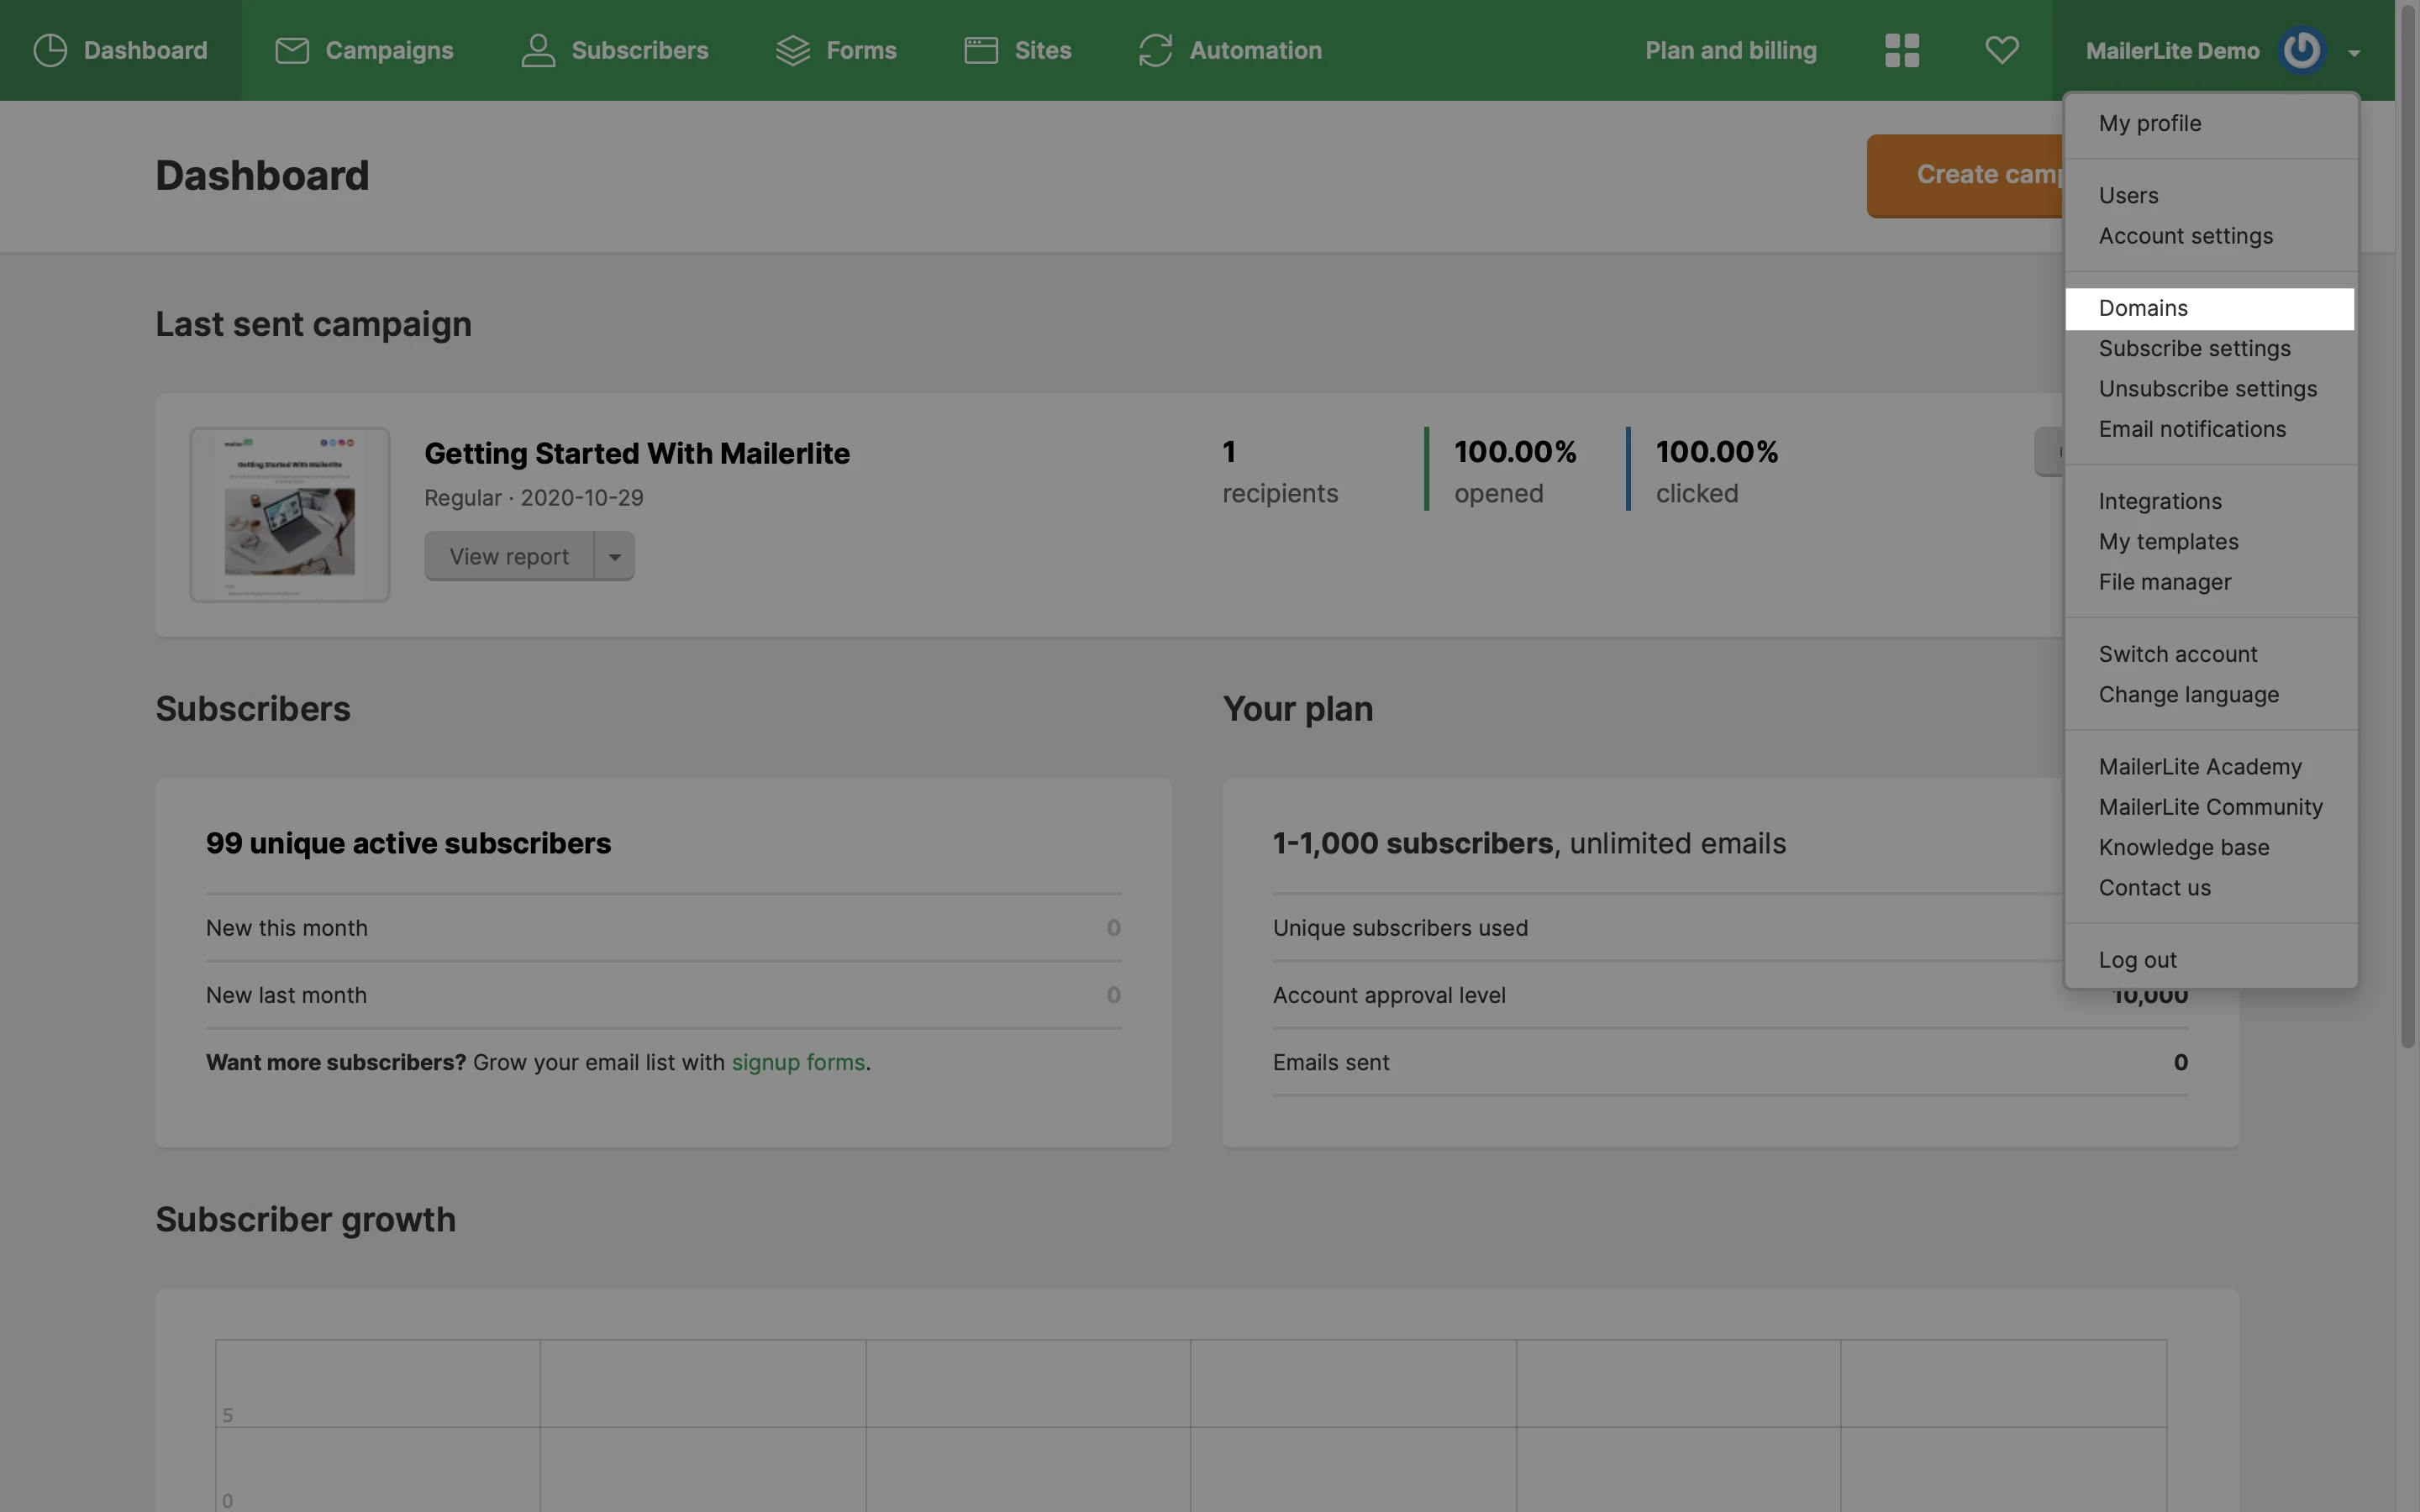Click the Dashboard pie-chart icon
Viewport: 2420px width, 1512px height.
coord(50,50)
